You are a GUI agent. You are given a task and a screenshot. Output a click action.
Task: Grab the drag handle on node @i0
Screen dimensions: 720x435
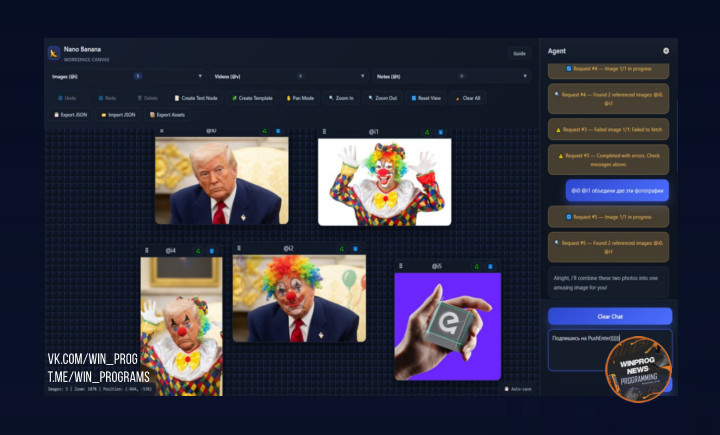(x=162, y=131)
